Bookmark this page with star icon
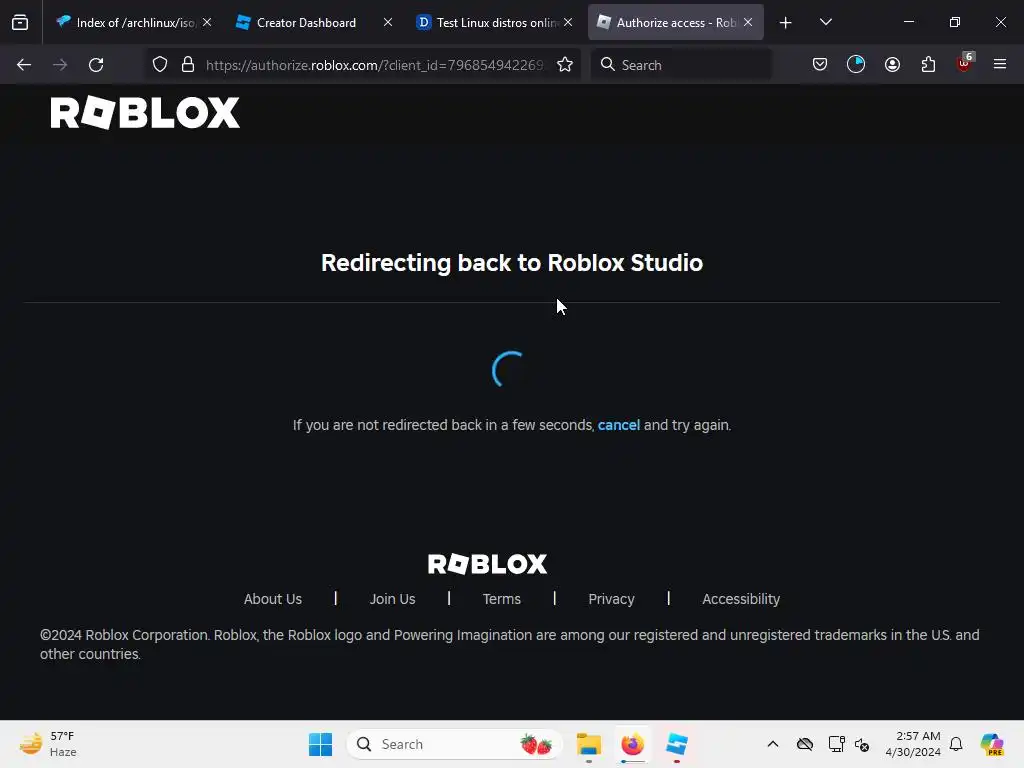 click(565, 65)
